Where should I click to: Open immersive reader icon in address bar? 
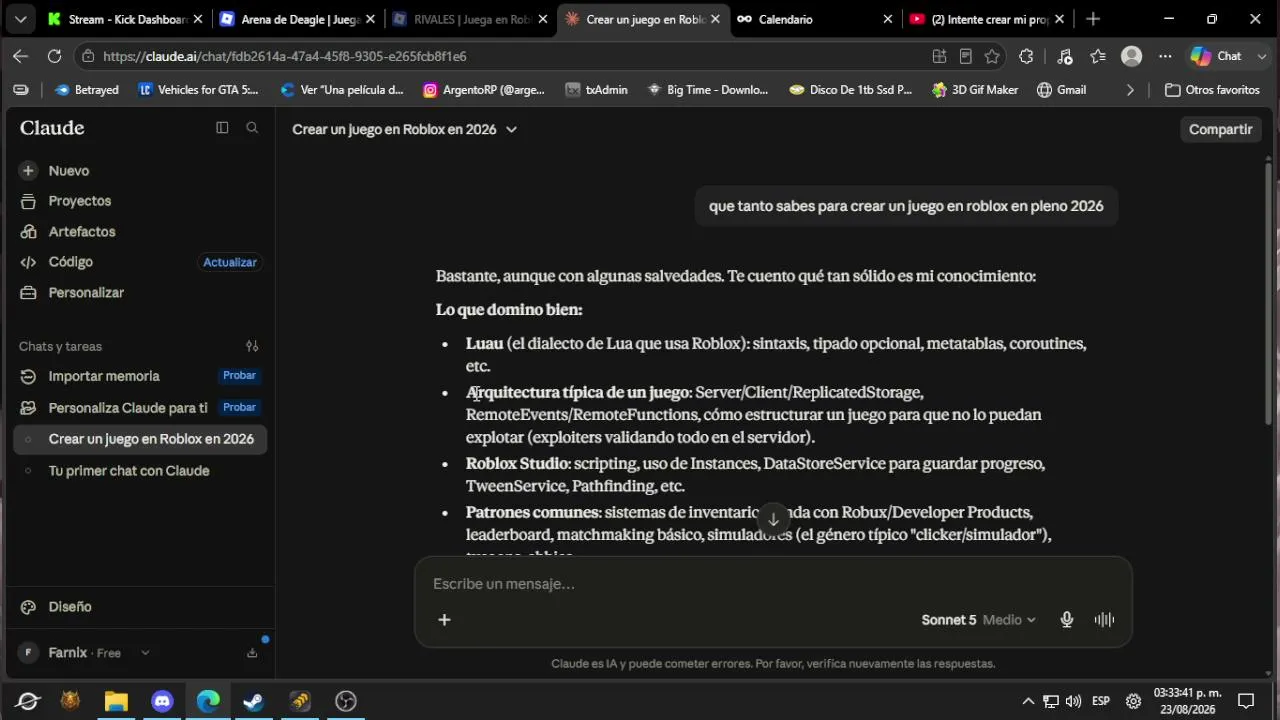(965, 56)
